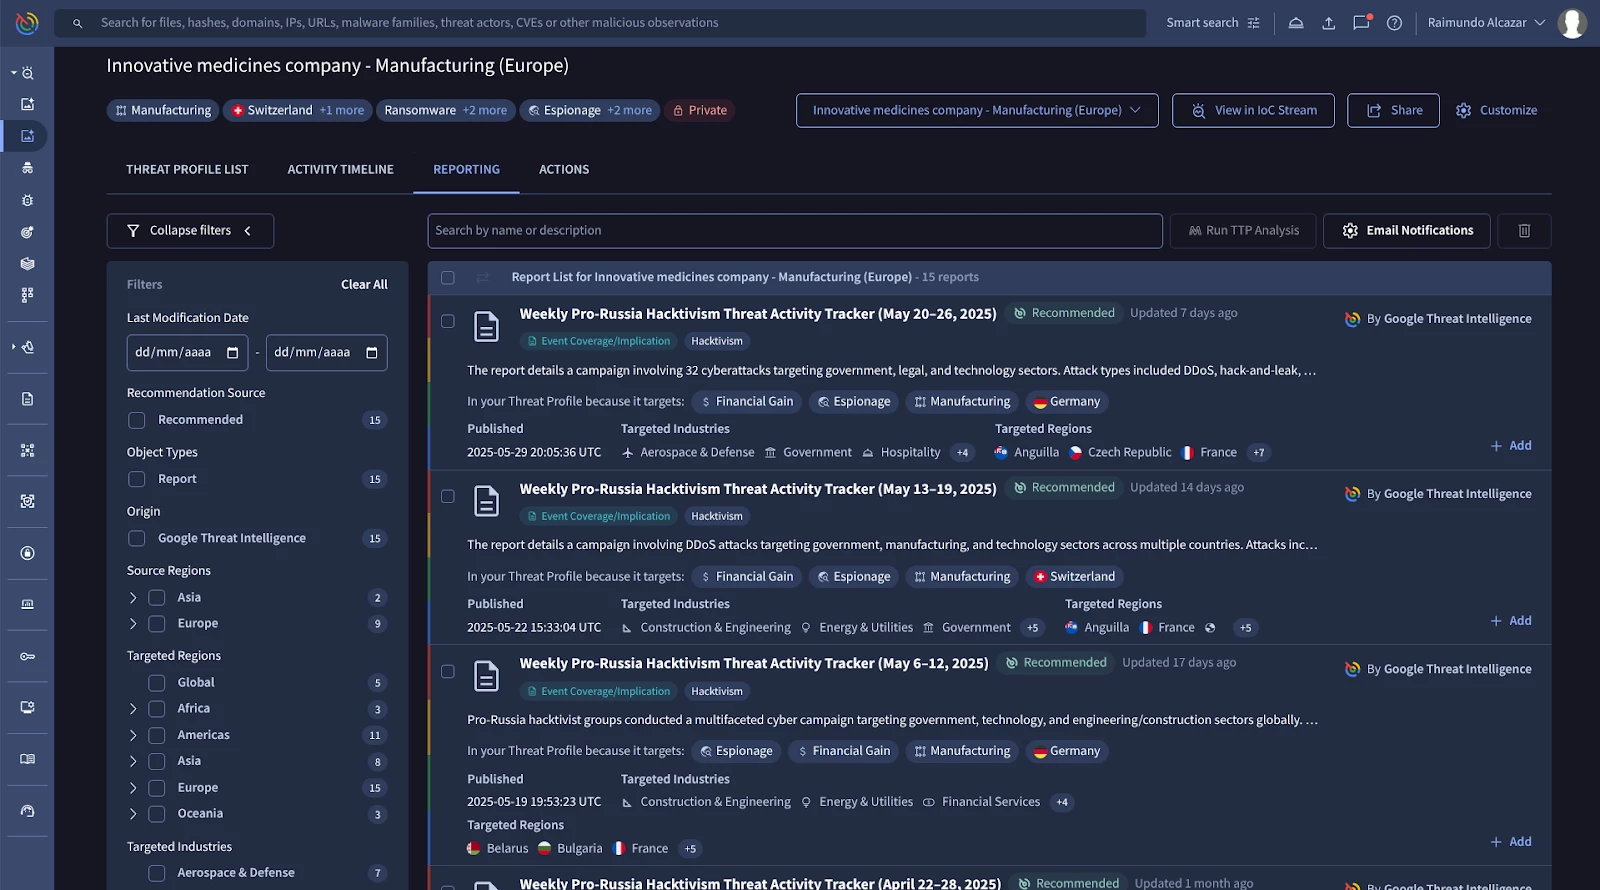
Task: Expand the Oceania targeted regions node
Action: coord(133,814)
